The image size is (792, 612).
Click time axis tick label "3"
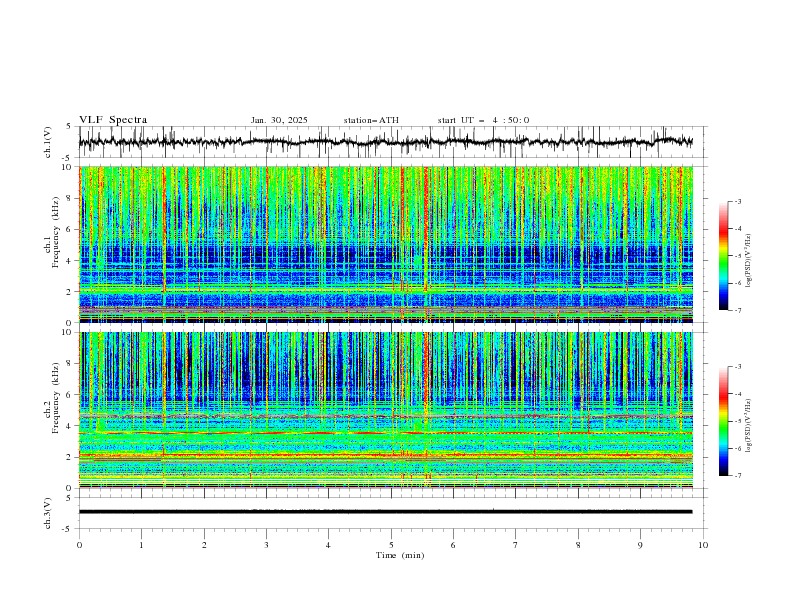coord(266,545)
